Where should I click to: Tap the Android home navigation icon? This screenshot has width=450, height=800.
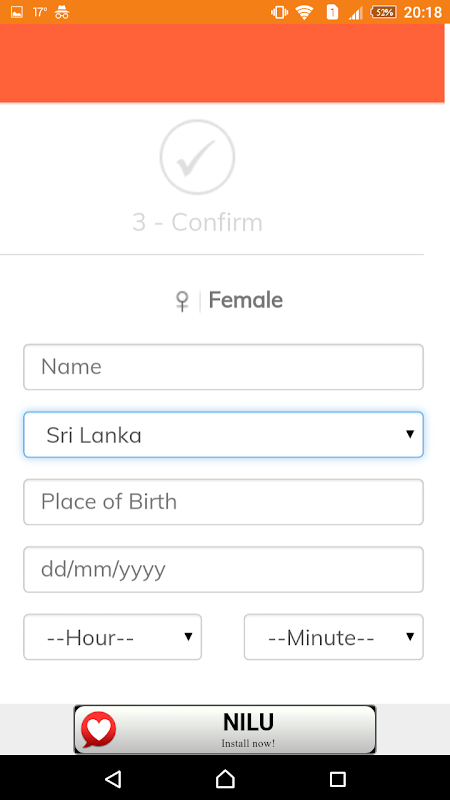[225, 779]
